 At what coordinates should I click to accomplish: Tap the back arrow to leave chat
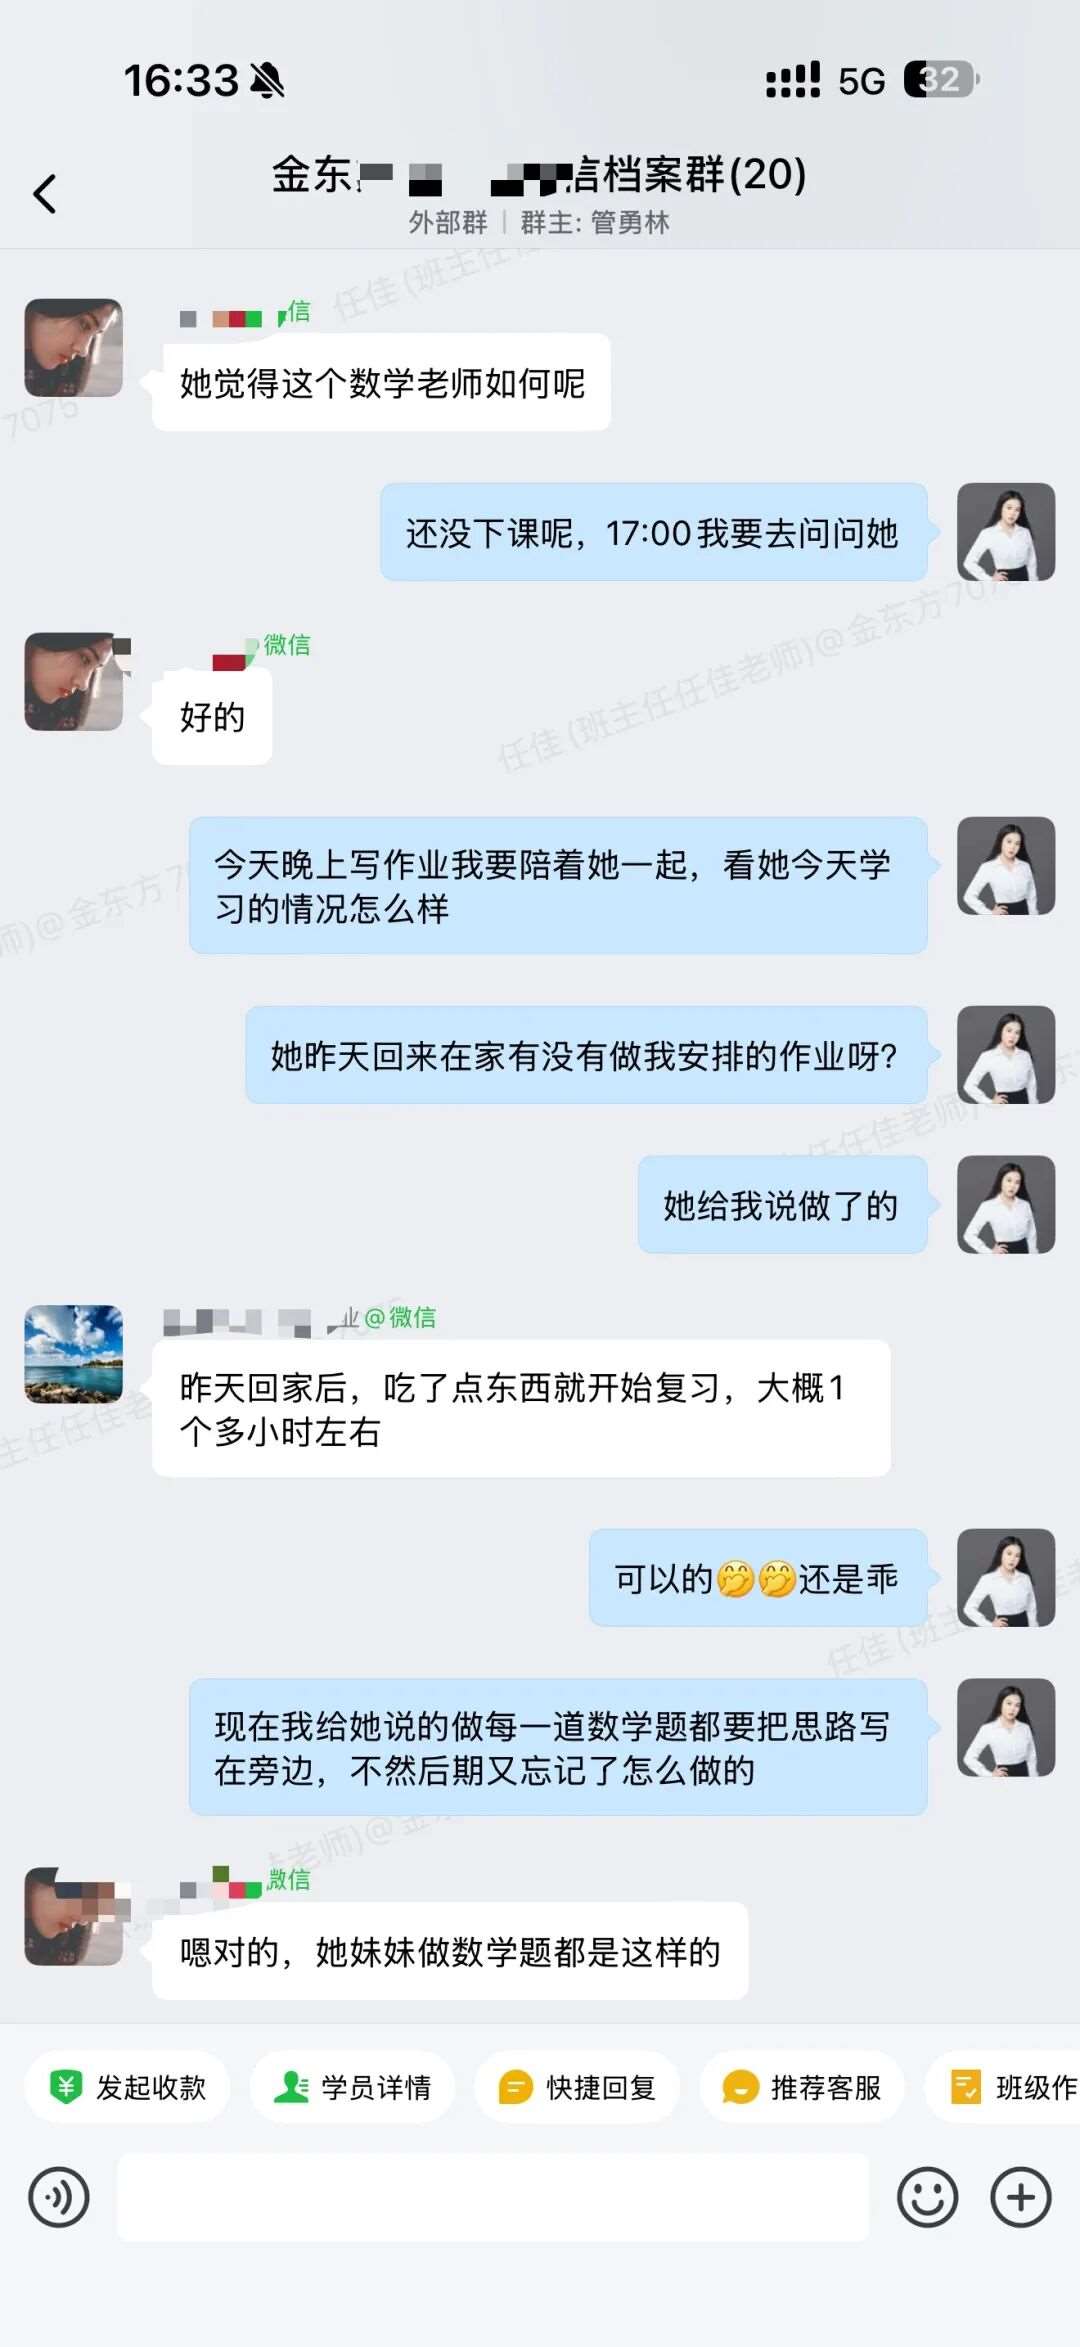tap(45, 194)
